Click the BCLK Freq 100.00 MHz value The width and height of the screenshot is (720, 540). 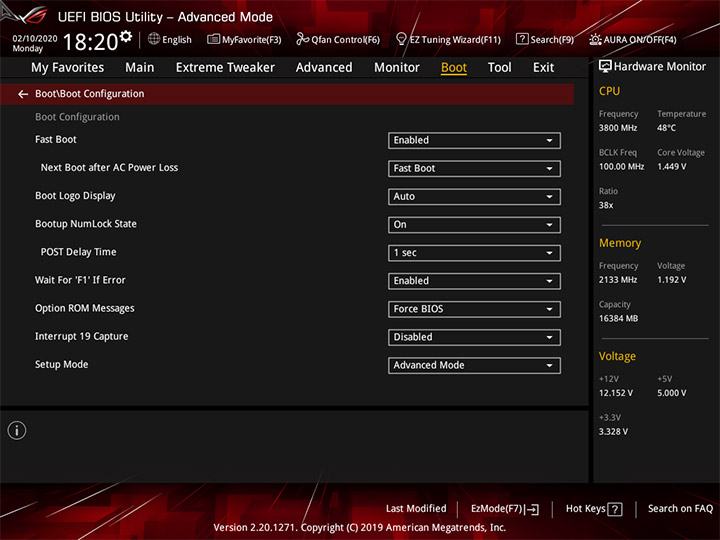point(621,167)
